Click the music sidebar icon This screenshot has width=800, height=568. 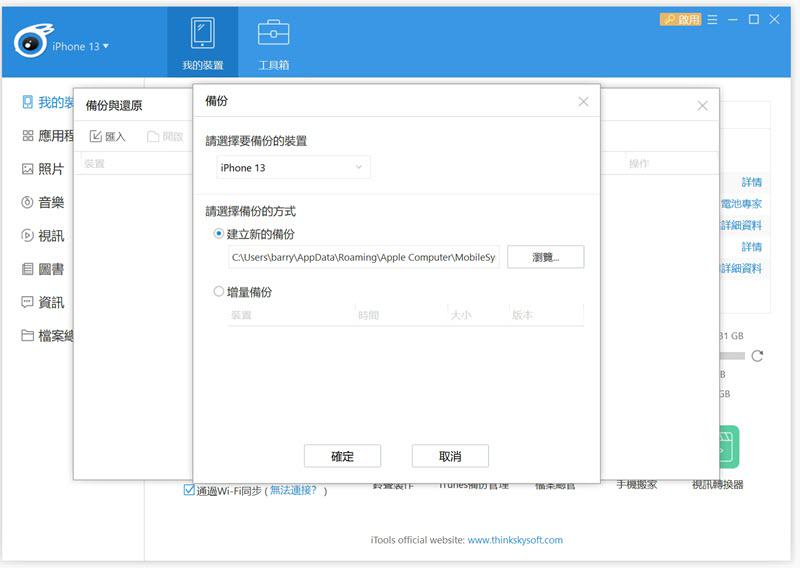(28, 202)
